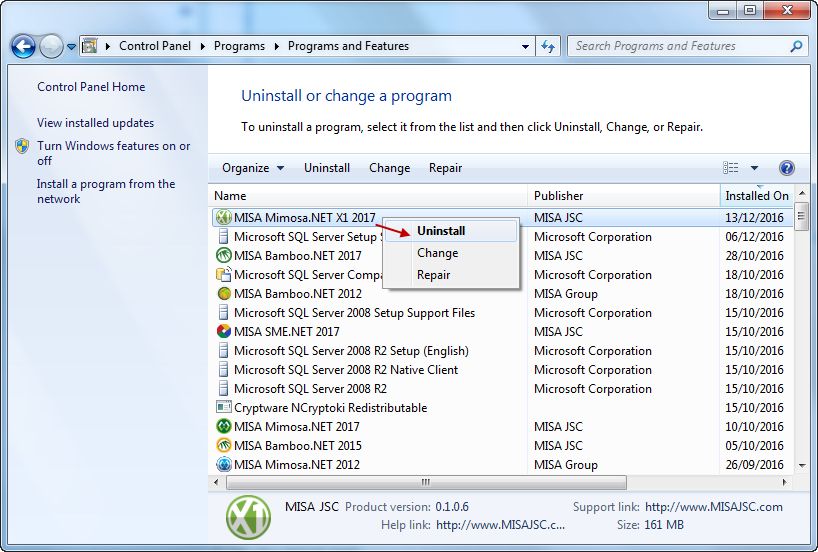Click Uninstall in the toolbar
The height and width of the screenshot is (552, 818).
[x=327, y=168]
